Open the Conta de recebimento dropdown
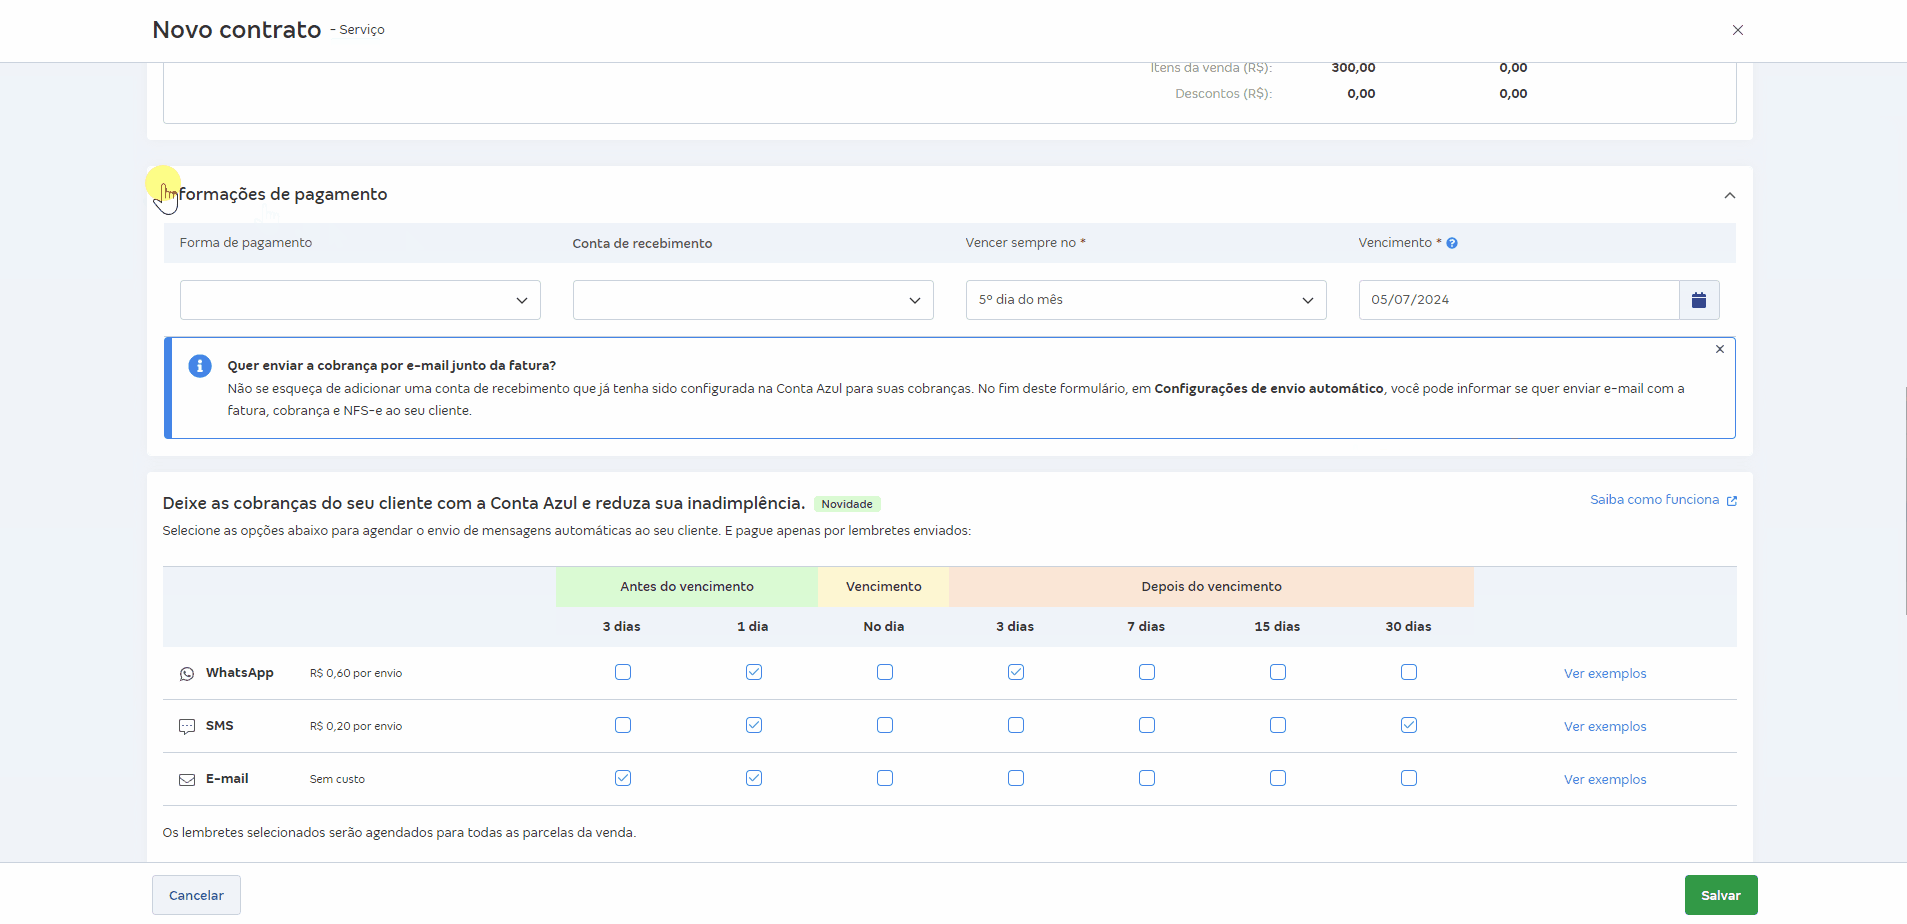The image size is (1907, 924). tap(753, 300)
